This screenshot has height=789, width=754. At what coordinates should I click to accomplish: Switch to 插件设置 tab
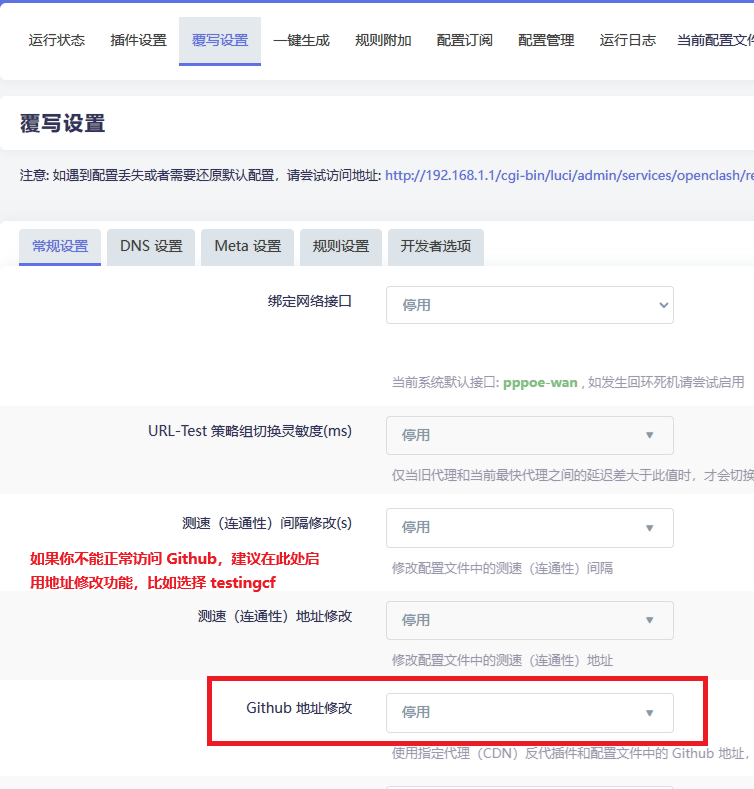pos(138,41)
